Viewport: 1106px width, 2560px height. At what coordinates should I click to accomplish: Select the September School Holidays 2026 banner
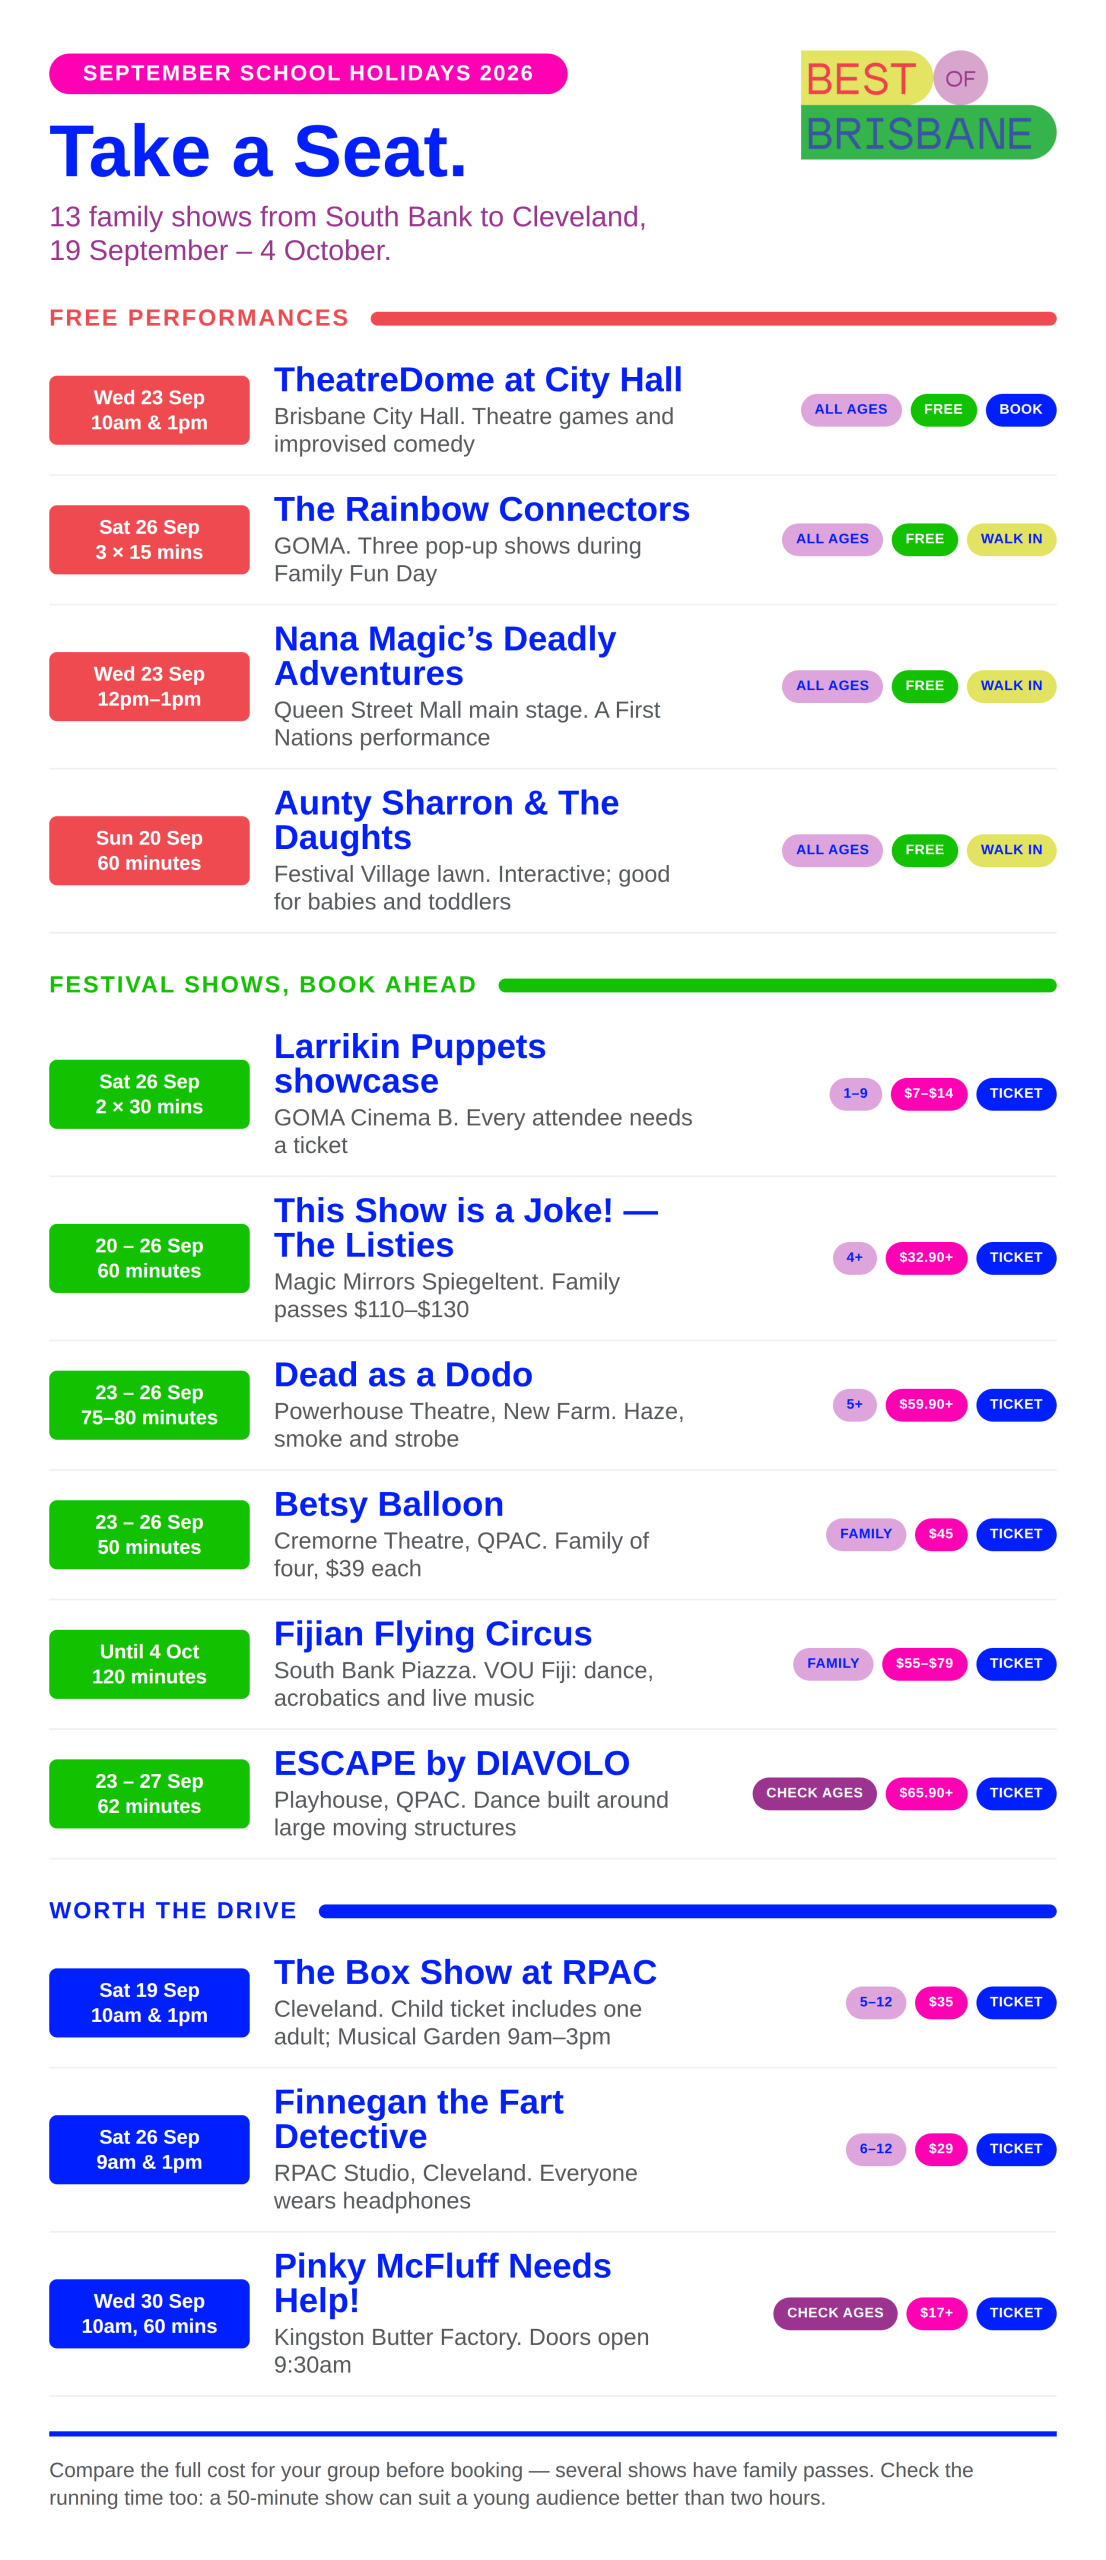tap(308, 74)
